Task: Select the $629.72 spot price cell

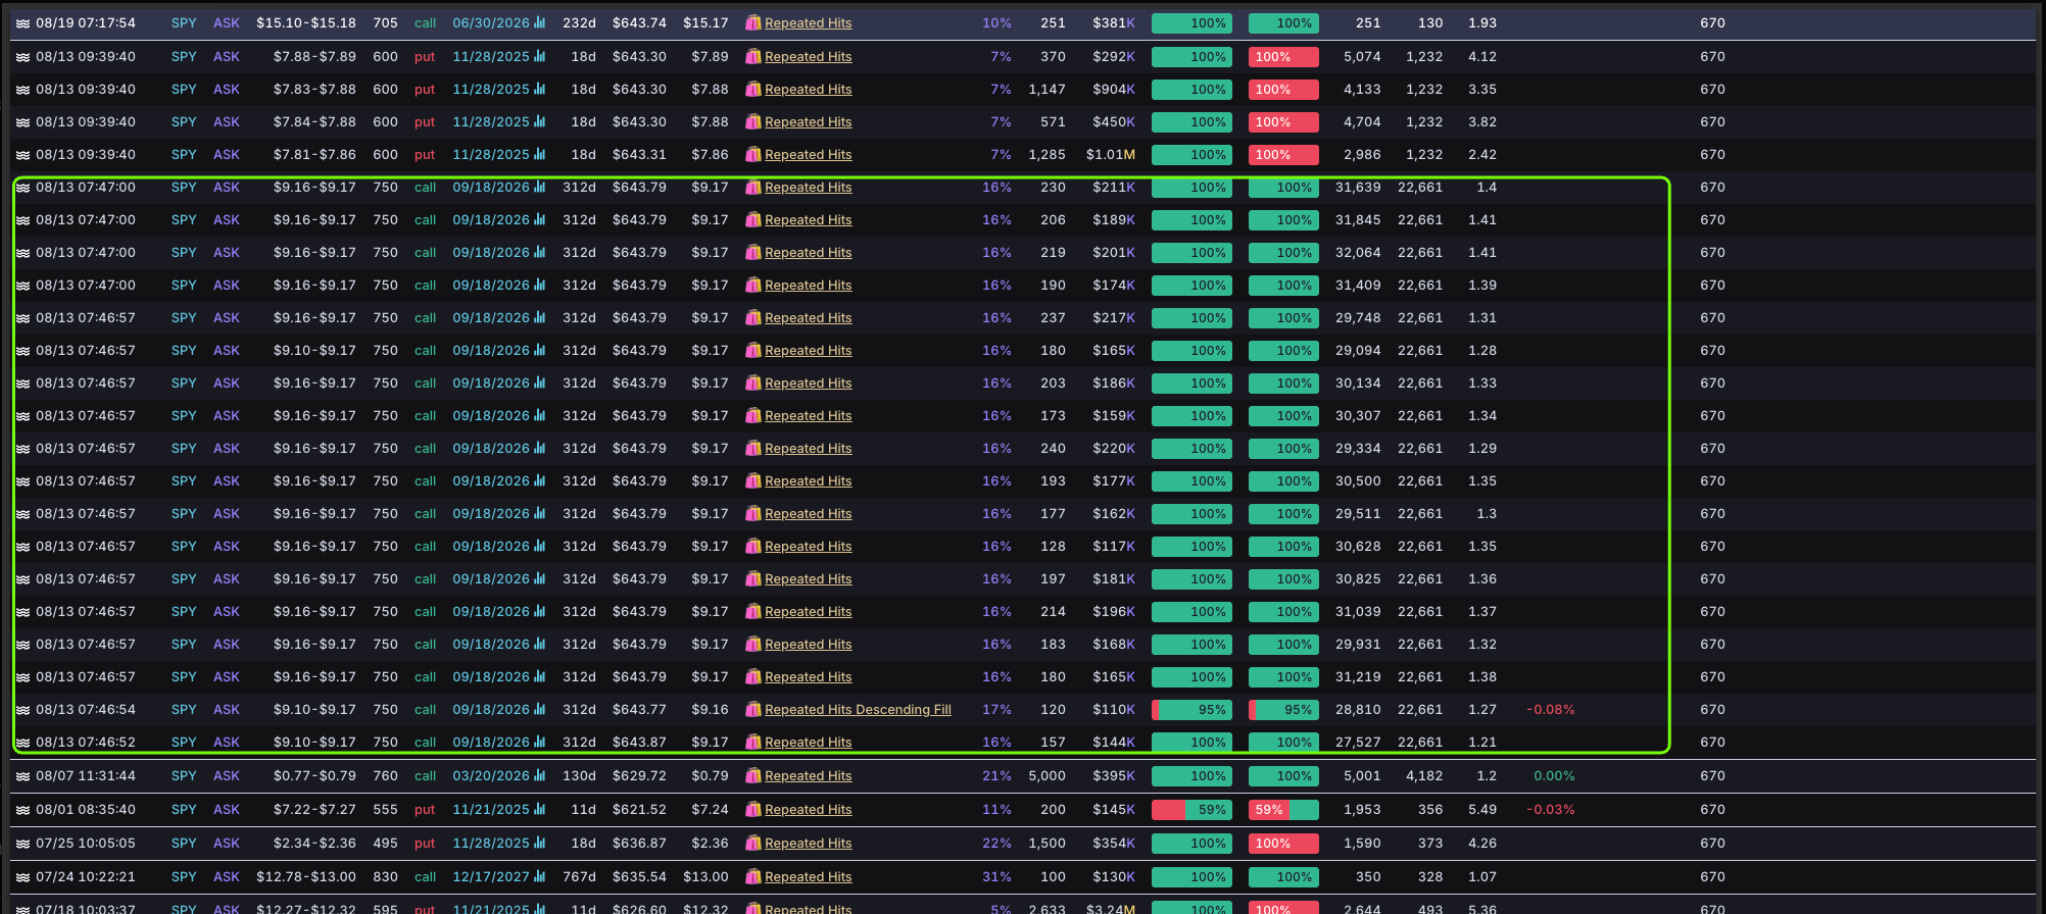Action: point(639,776)
